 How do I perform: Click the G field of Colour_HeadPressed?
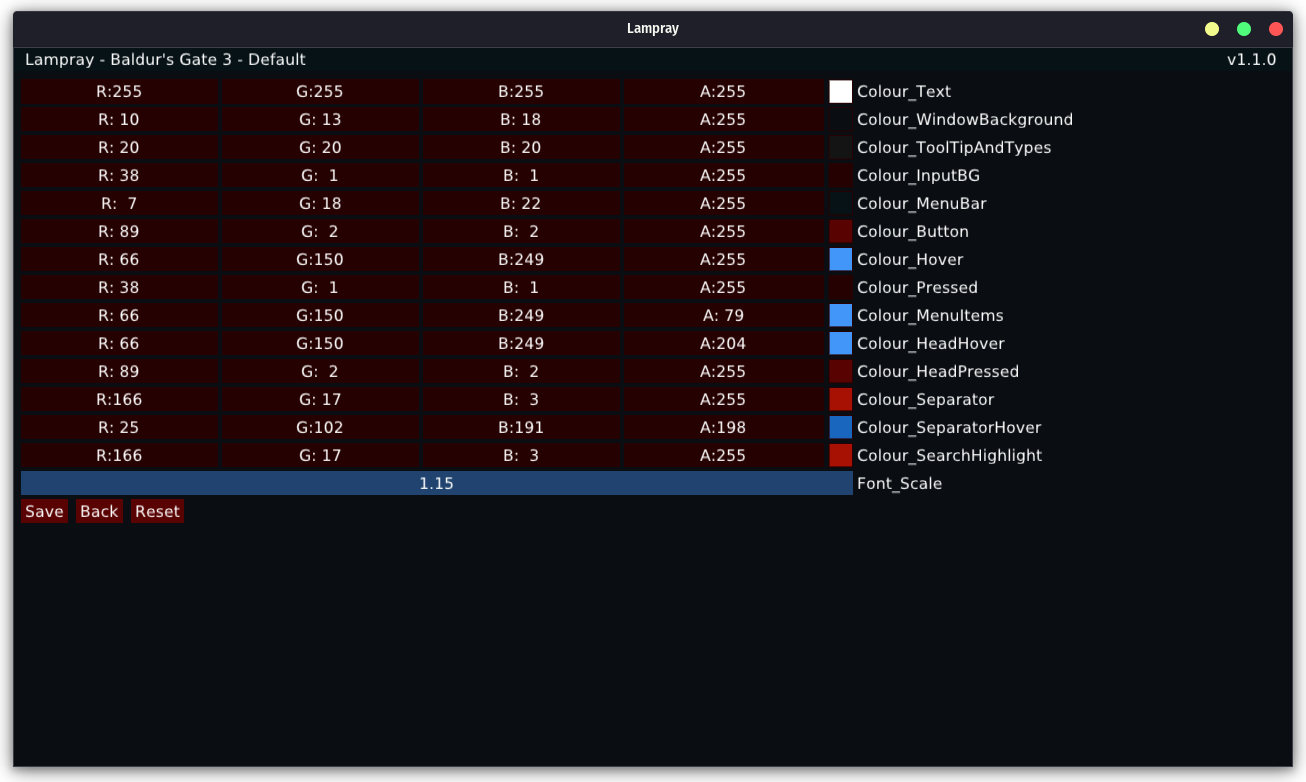pyautogui.click(x=320, y=371)
